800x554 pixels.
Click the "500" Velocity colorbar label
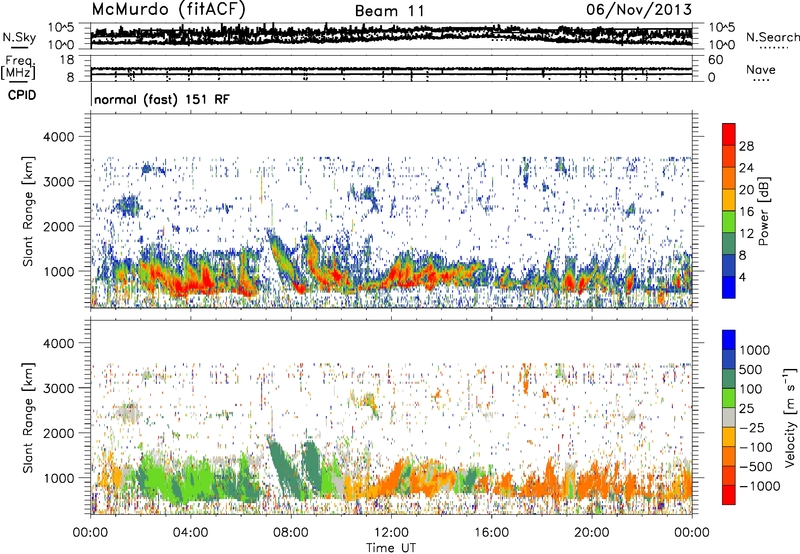[x=751, y=369]
